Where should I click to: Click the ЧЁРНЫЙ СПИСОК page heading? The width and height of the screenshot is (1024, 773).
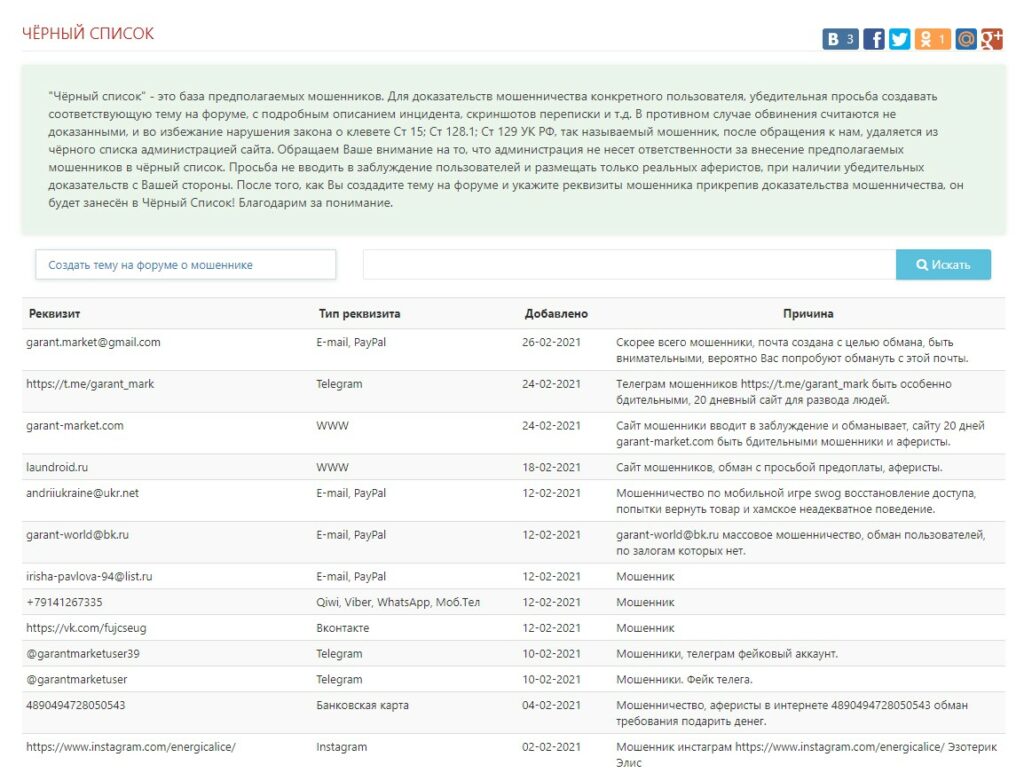(x=88, y=34)
